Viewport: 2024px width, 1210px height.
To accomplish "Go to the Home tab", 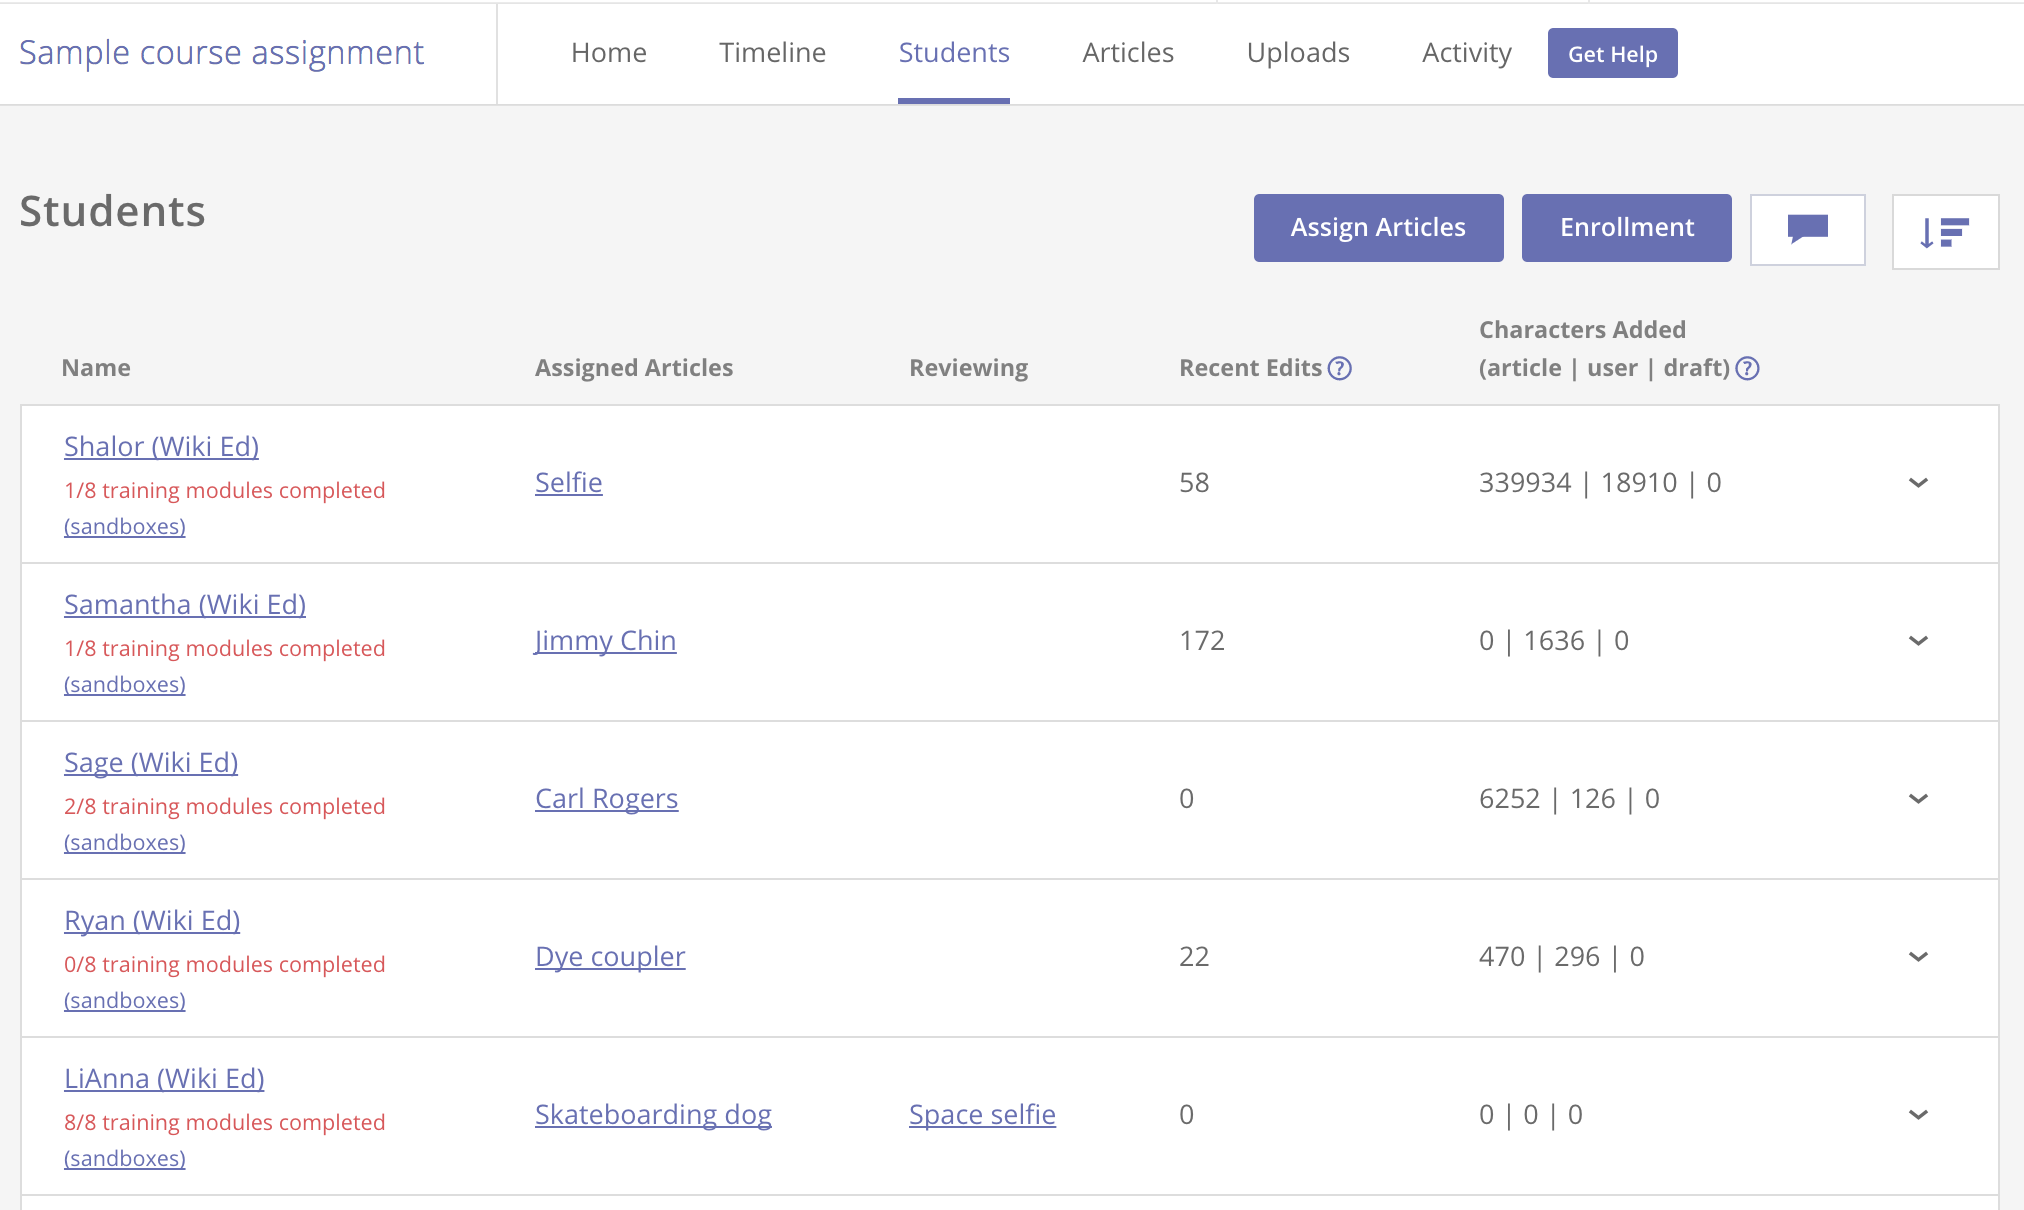I will 609,52.
